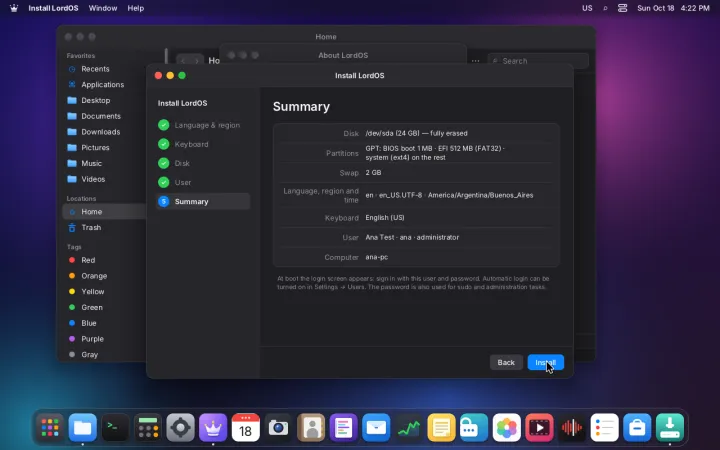The width and height of the screenshot is (720, 450).
Task: Click the green checkmark beside Keyboard step
Action: (163, 144)
